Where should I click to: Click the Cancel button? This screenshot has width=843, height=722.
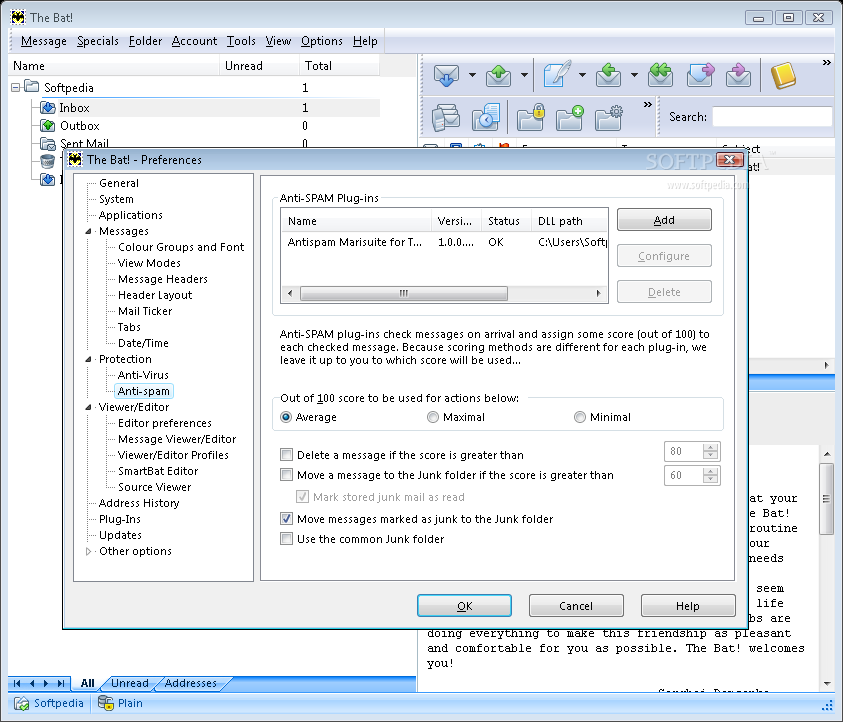pos(576,606)
